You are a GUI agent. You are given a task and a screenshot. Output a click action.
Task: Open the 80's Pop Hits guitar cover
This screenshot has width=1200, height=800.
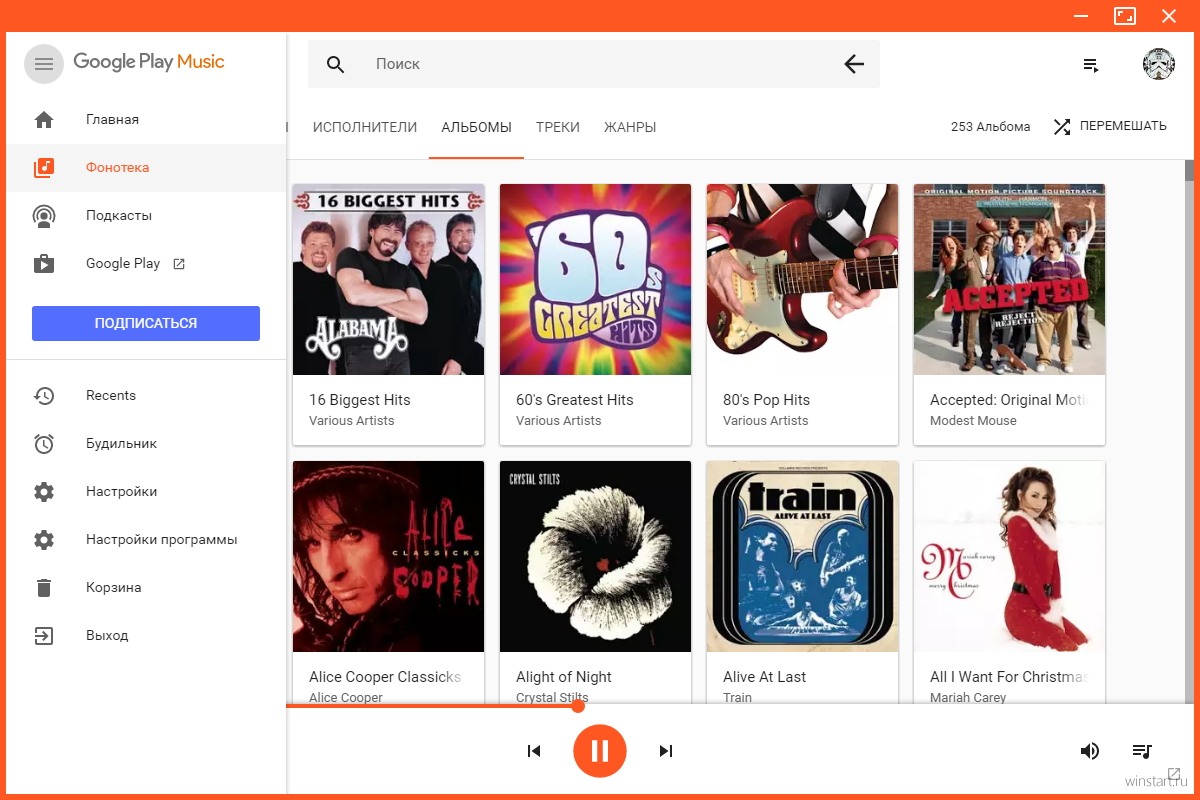pyautogui.click(x=802, y=279)
